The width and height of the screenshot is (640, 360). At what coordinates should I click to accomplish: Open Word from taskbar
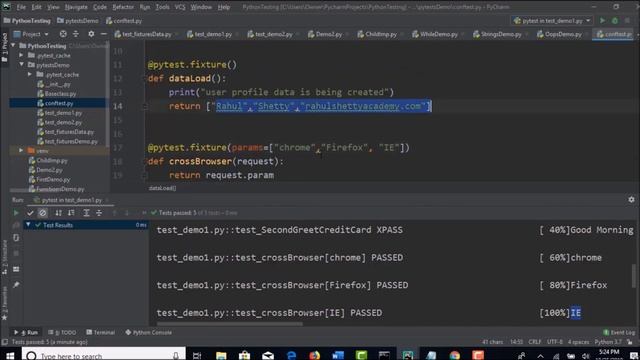pyautogui.click(x=338, y=355)
